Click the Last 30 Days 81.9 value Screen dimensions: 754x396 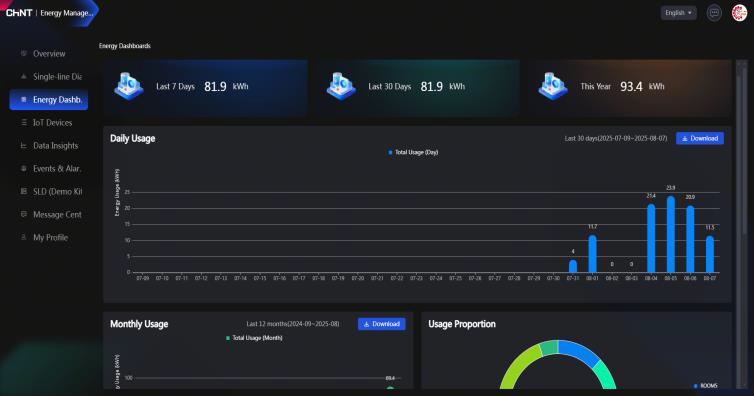point(431,87)
